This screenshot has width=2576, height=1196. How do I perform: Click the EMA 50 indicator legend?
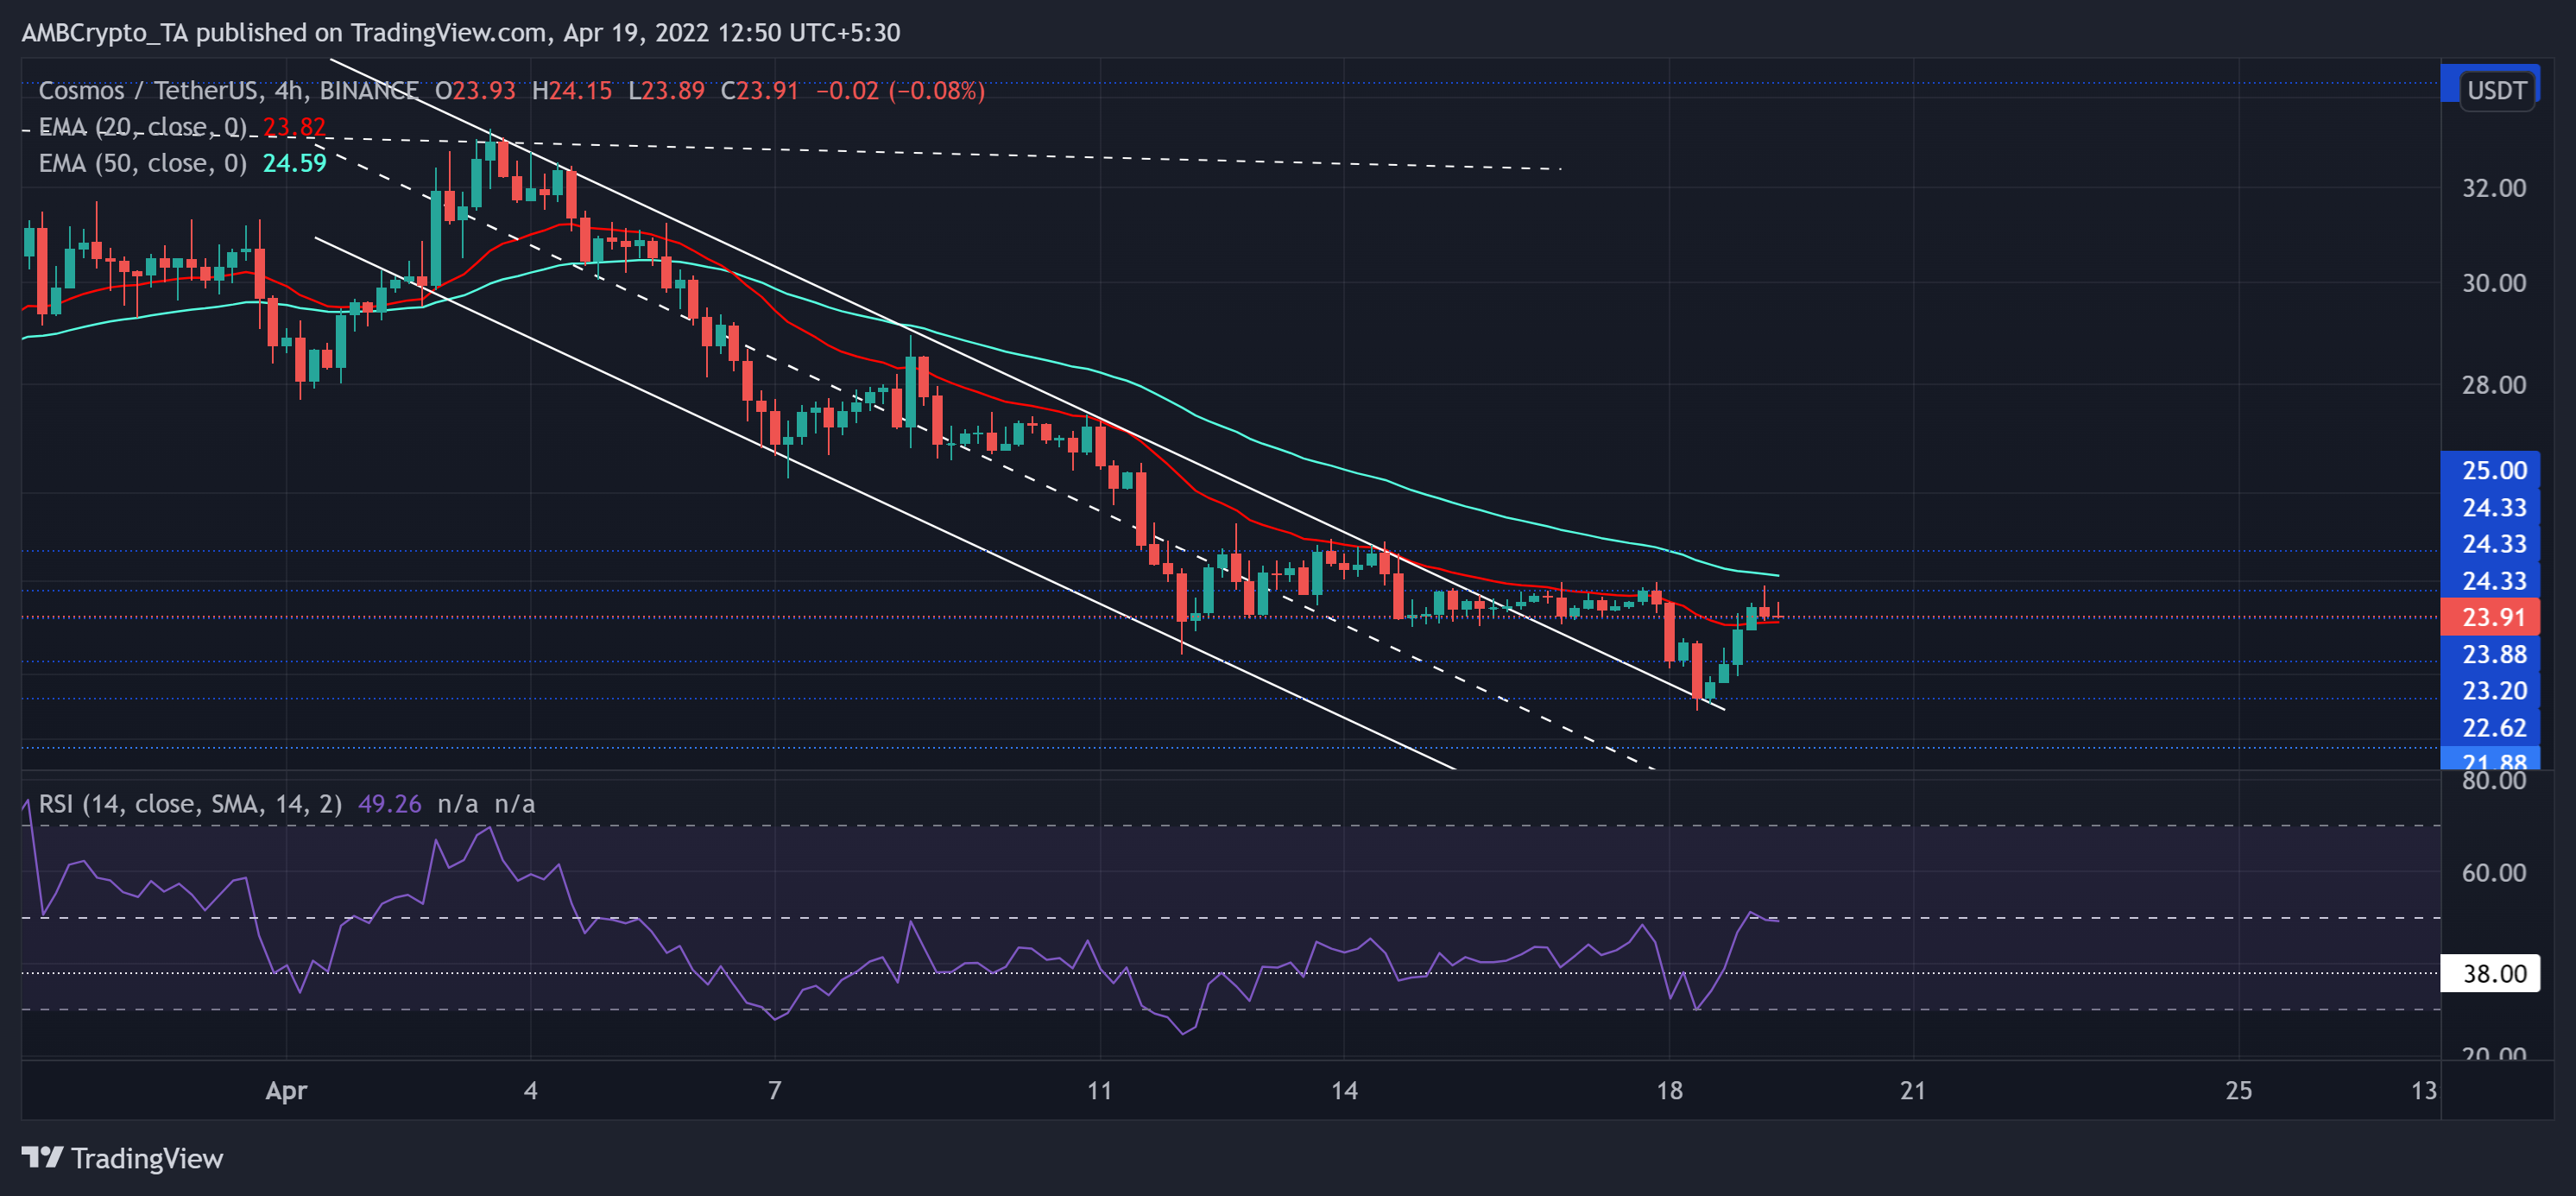(142, 163)
